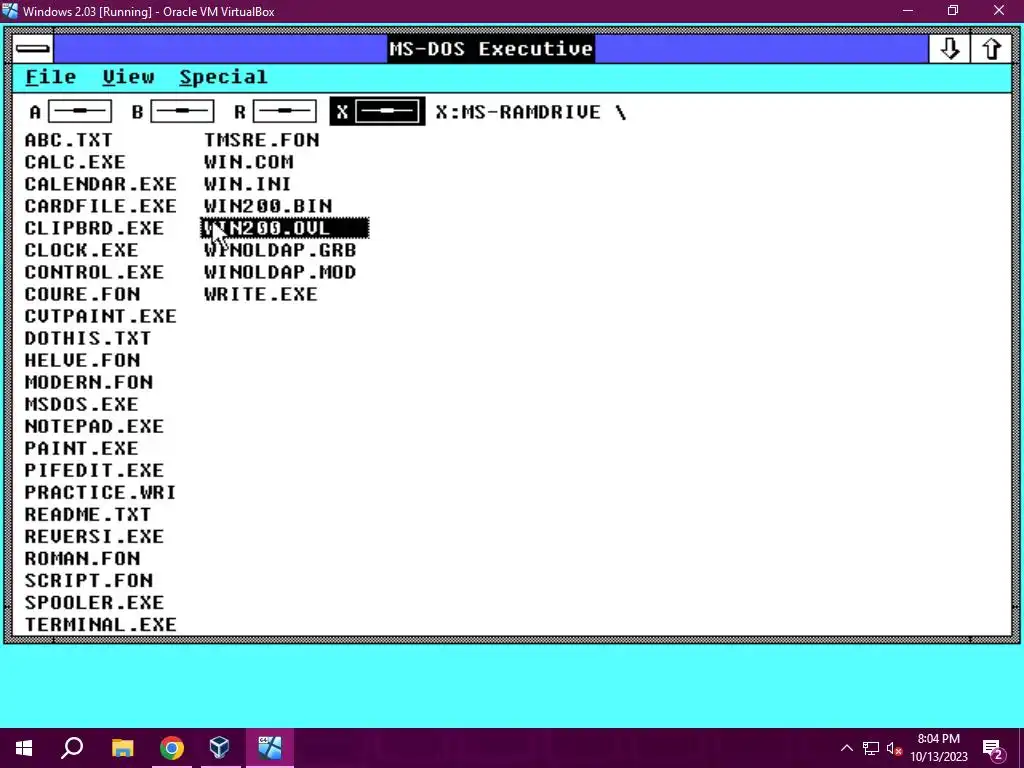
Task: Open the File menu
Action: coord(50,77)
